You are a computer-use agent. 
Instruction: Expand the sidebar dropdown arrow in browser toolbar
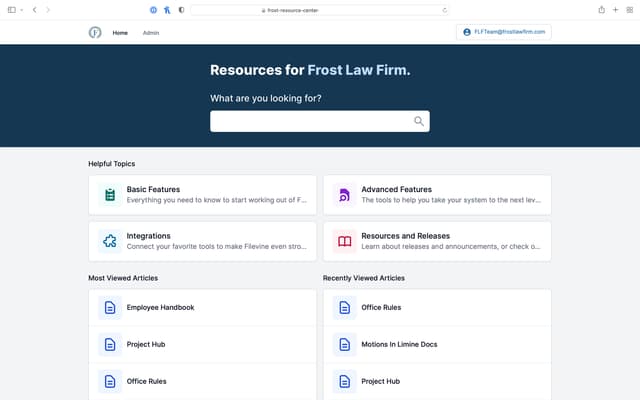click(x=22, y=10)
